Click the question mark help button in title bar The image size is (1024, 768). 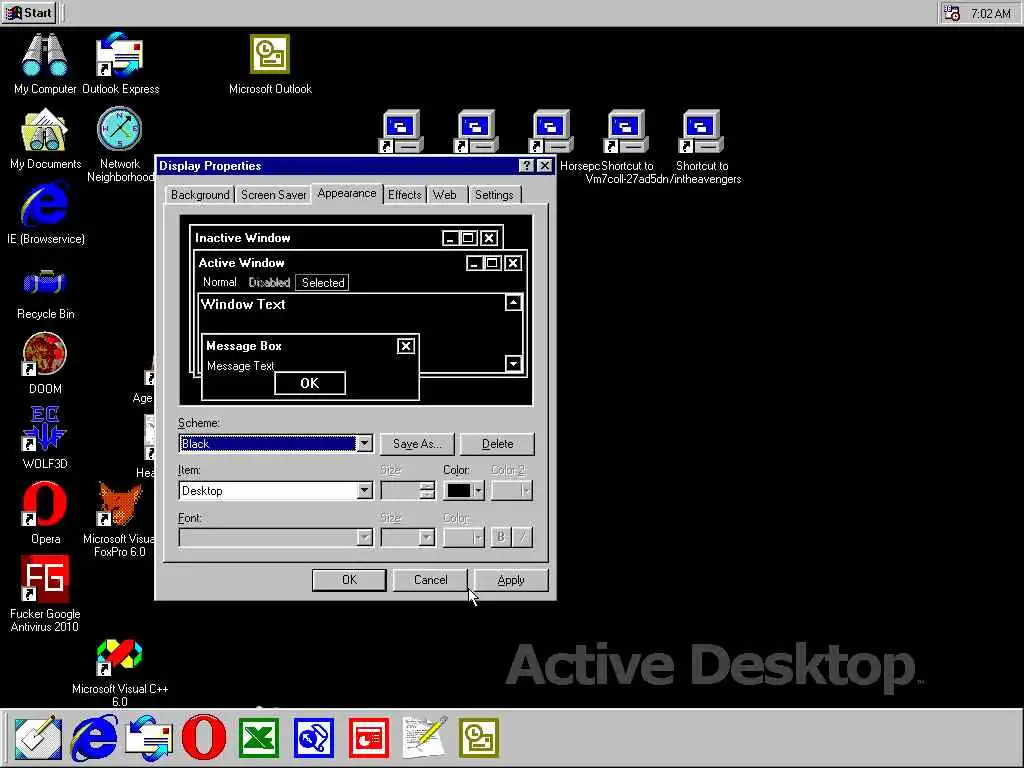pos(526,166)
